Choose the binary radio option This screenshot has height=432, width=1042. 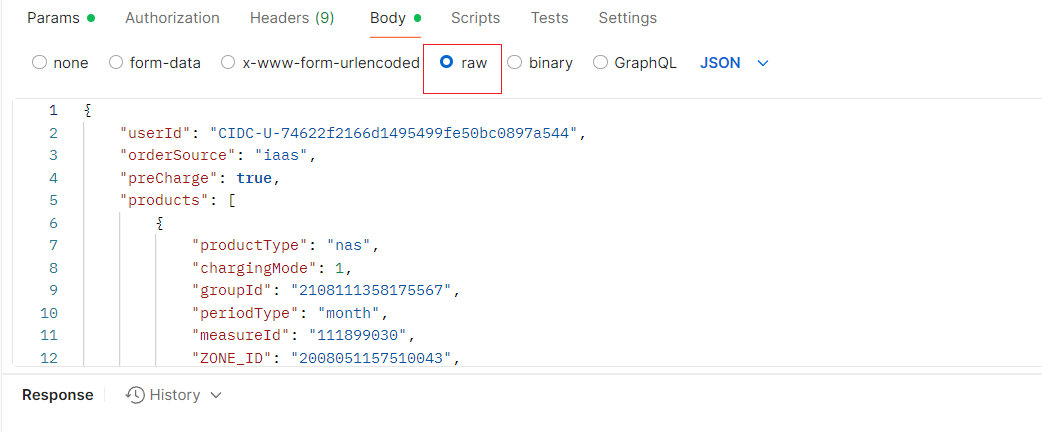pos(515,63)
